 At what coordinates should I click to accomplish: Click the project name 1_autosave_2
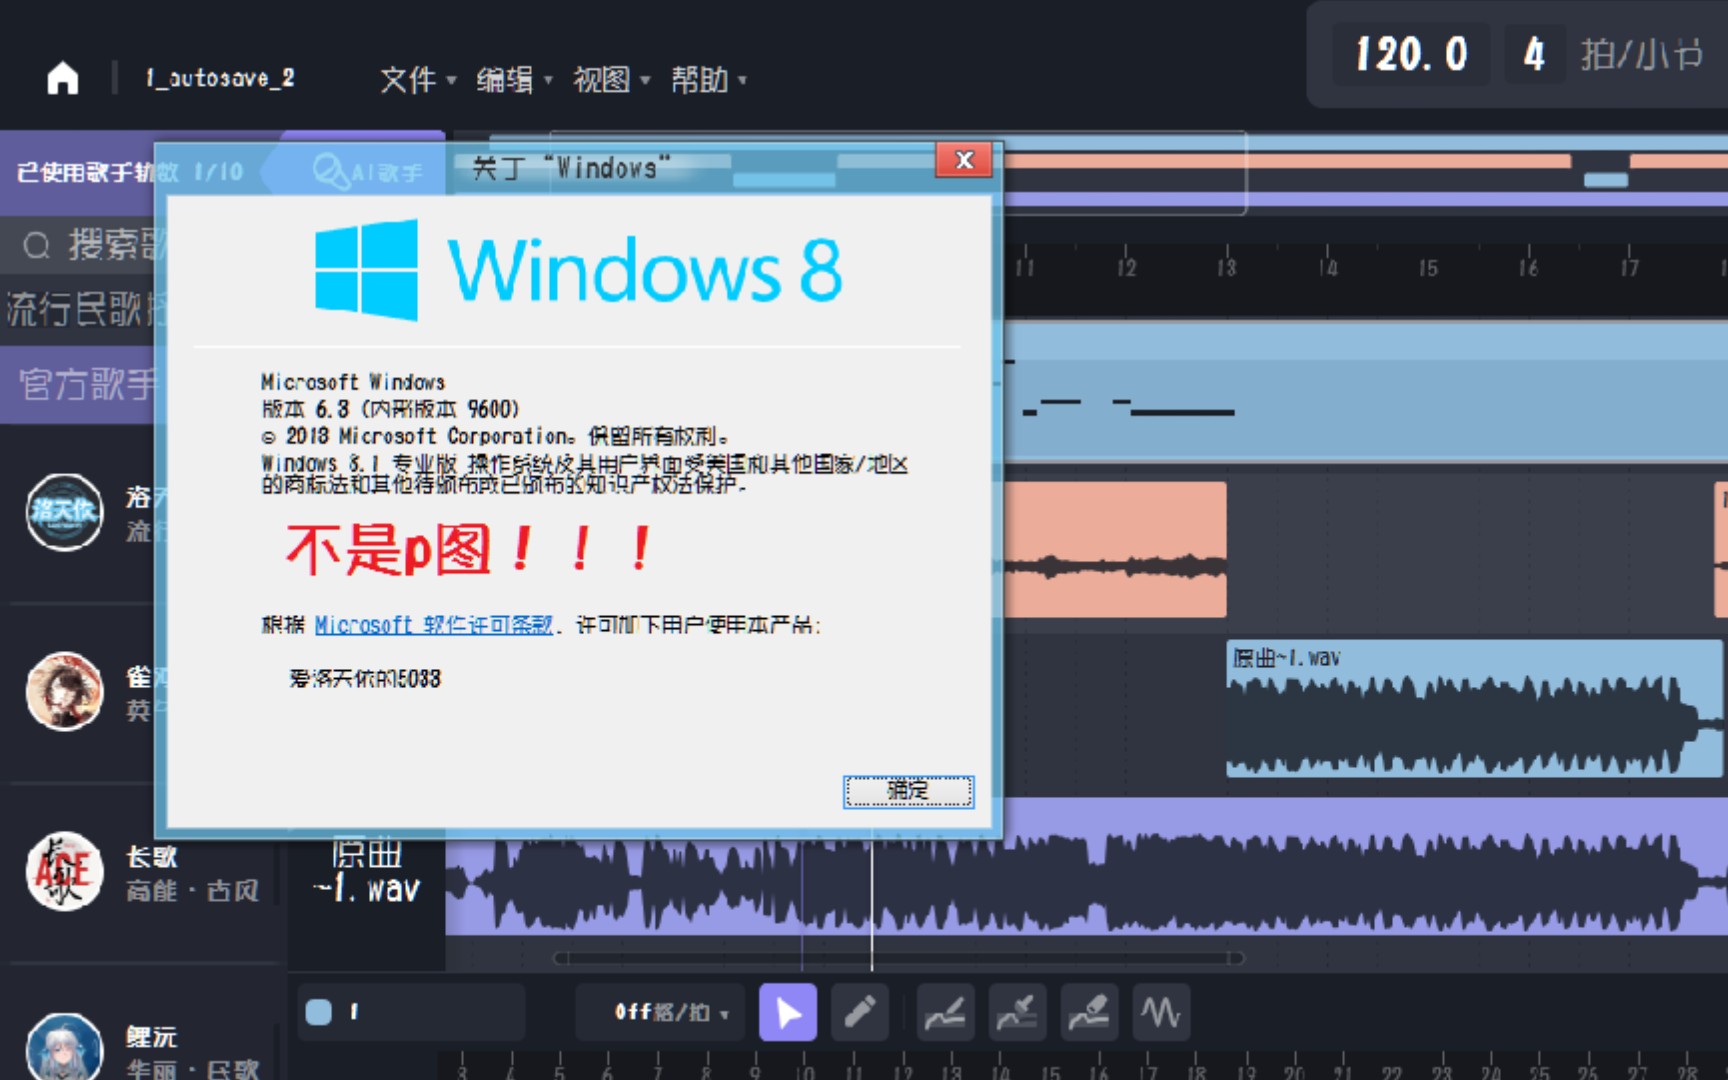220,78
